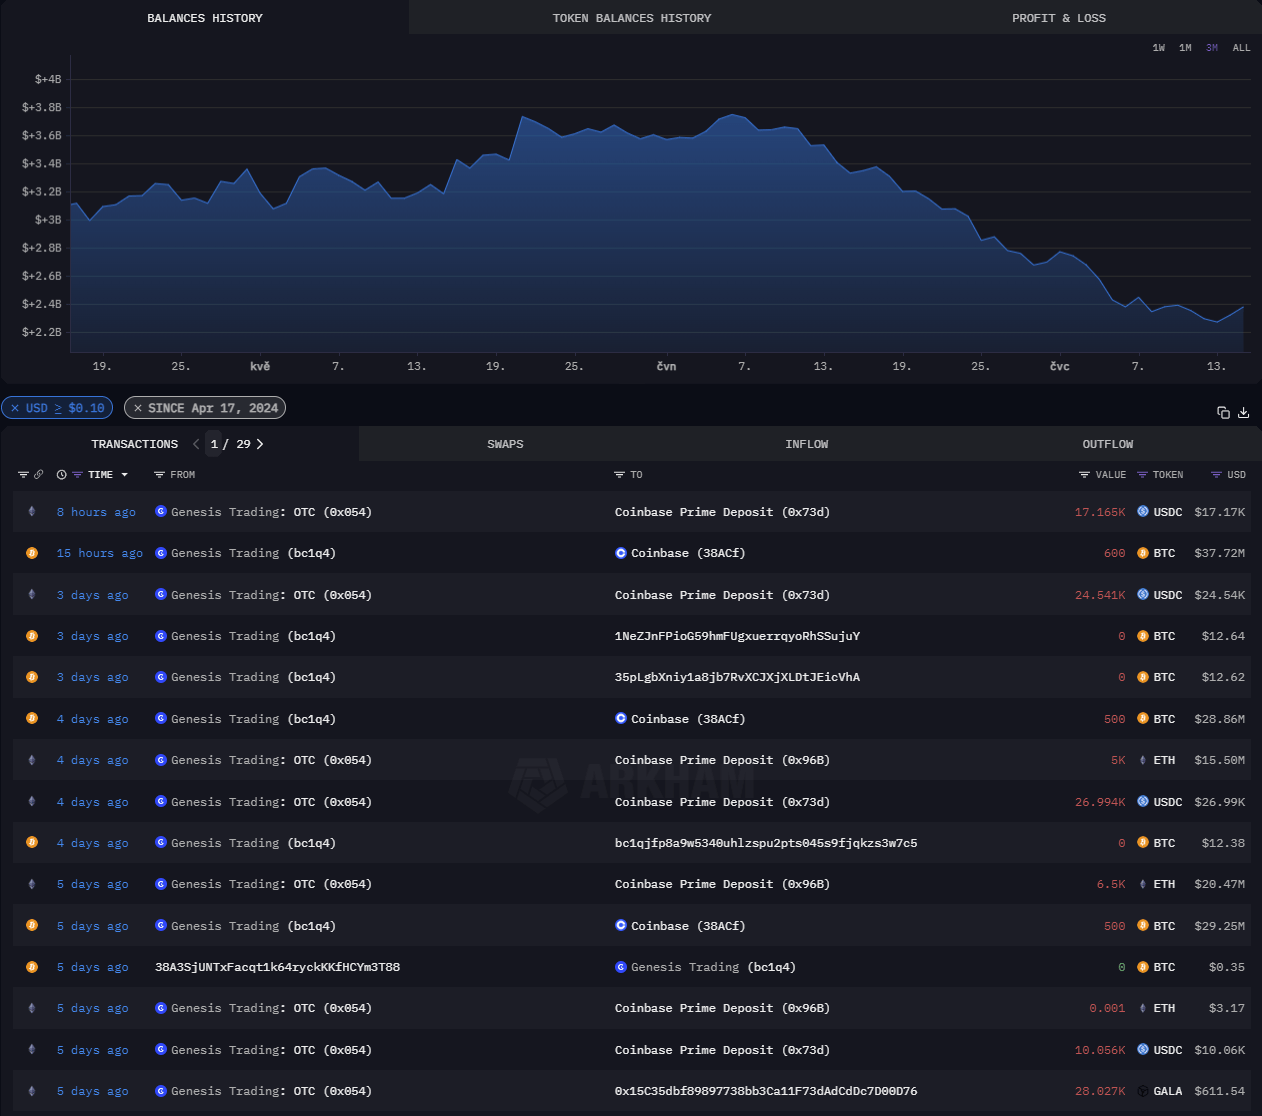Click ETH token icon in $15.50M row
The width and height of the screenshot is (1262, 1116).
pyautogui.click(x=1143, y=760)
